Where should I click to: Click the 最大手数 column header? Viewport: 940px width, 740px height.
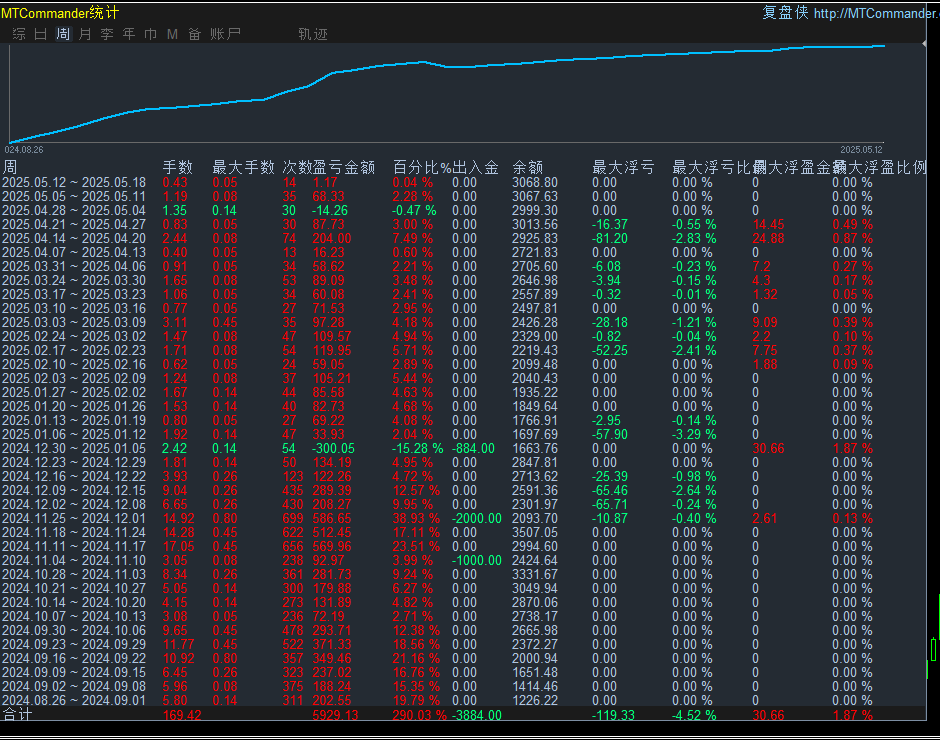(243, 167)
